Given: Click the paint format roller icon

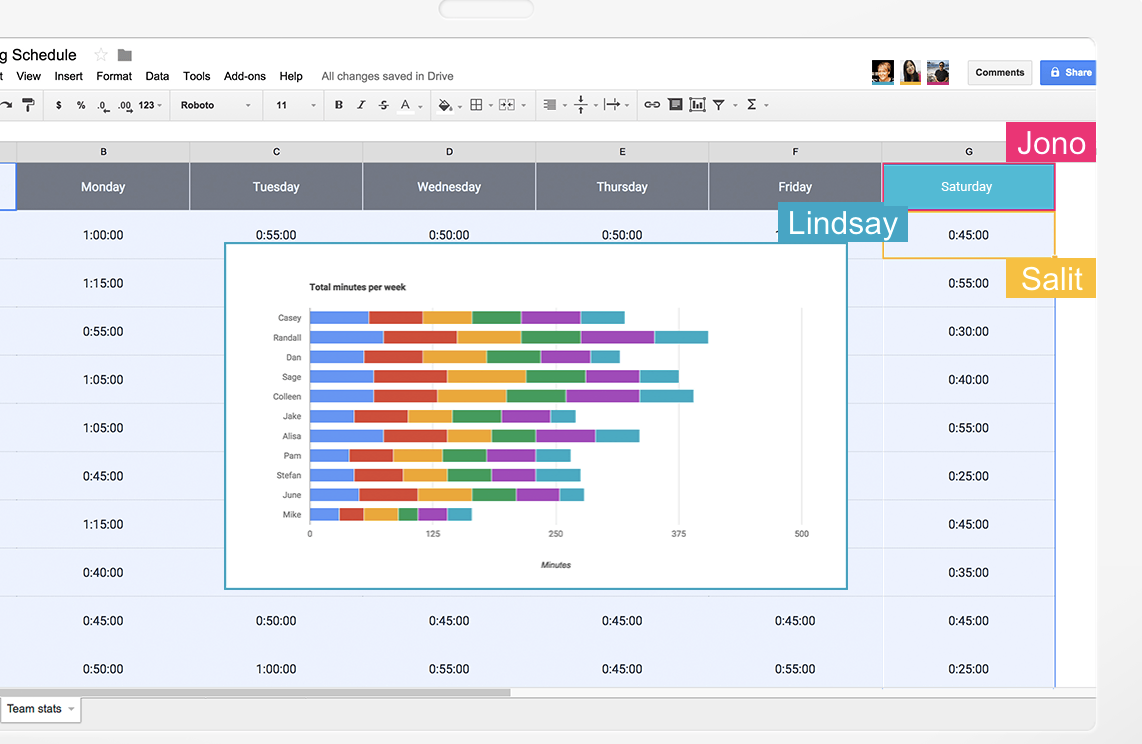Looking at the screenshot, I should click(28, 105).
